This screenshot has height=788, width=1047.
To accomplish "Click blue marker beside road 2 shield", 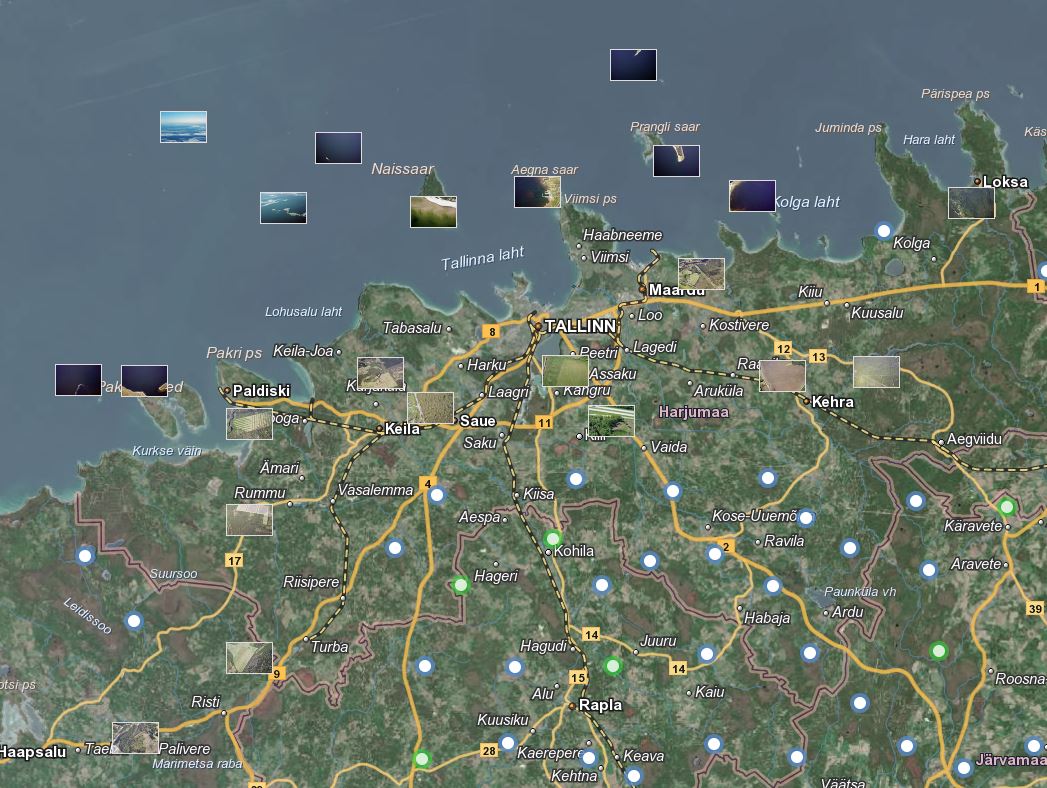I will 714,554.
